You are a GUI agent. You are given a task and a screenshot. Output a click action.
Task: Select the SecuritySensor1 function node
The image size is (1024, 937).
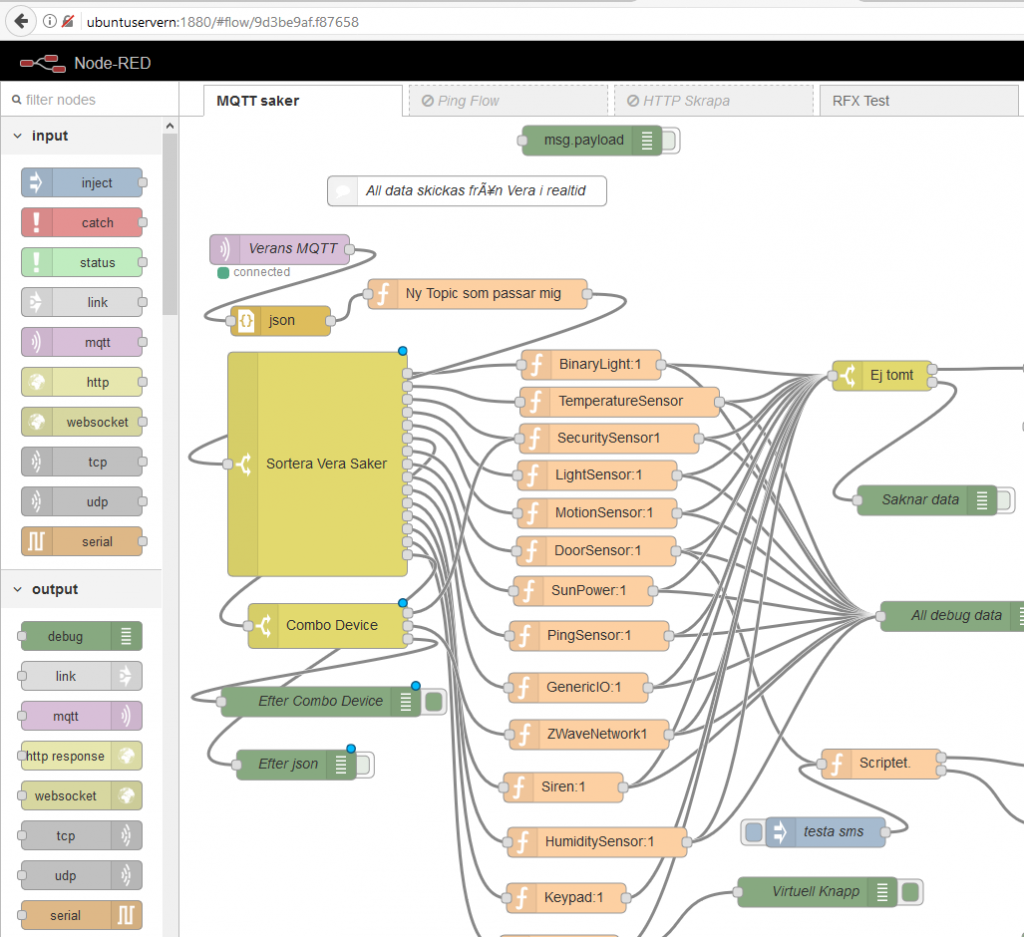609,438
